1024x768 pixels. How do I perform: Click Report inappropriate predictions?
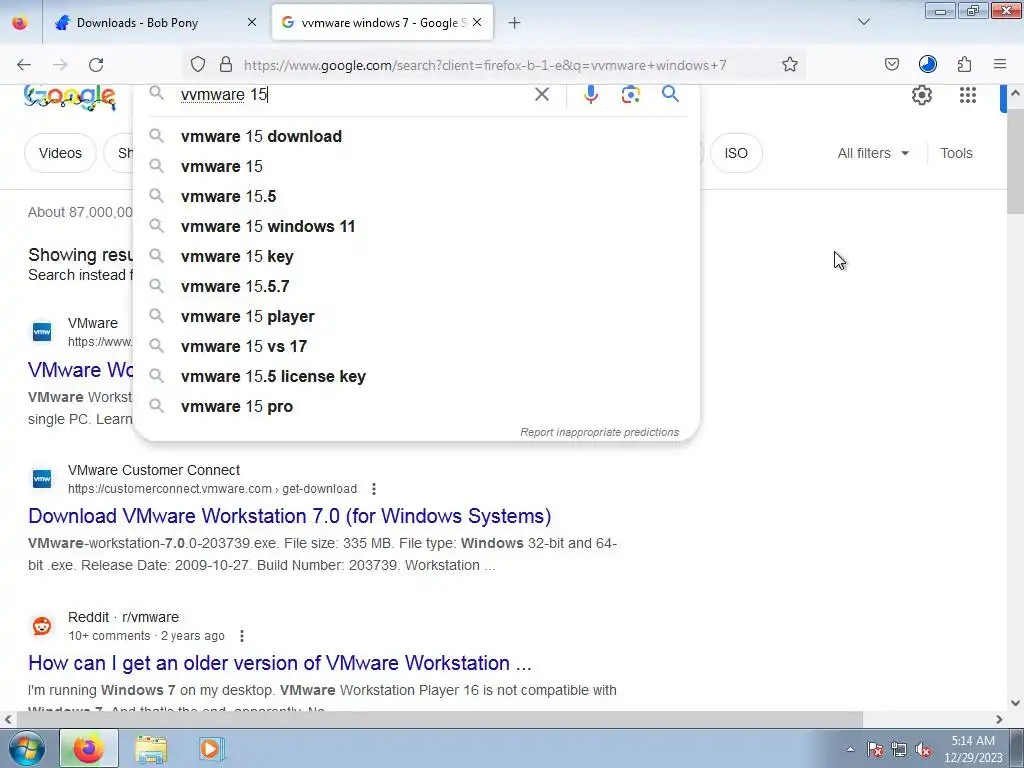pos(599,432)
